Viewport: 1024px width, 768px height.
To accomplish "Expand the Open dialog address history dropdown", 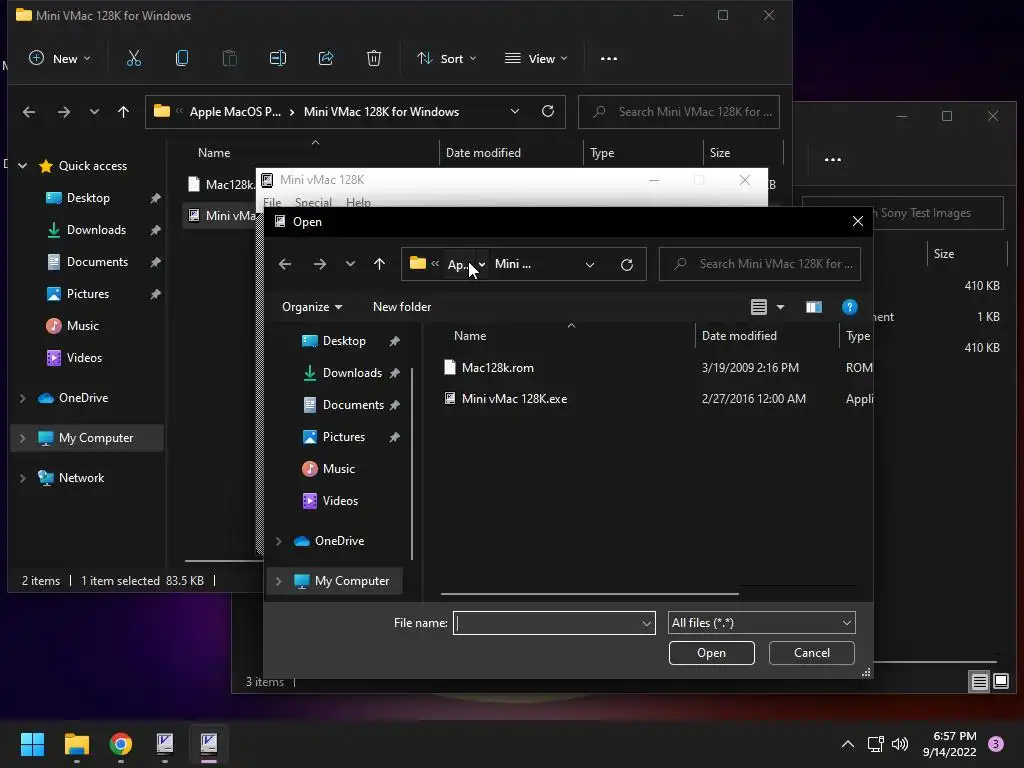I will [590, 264].
